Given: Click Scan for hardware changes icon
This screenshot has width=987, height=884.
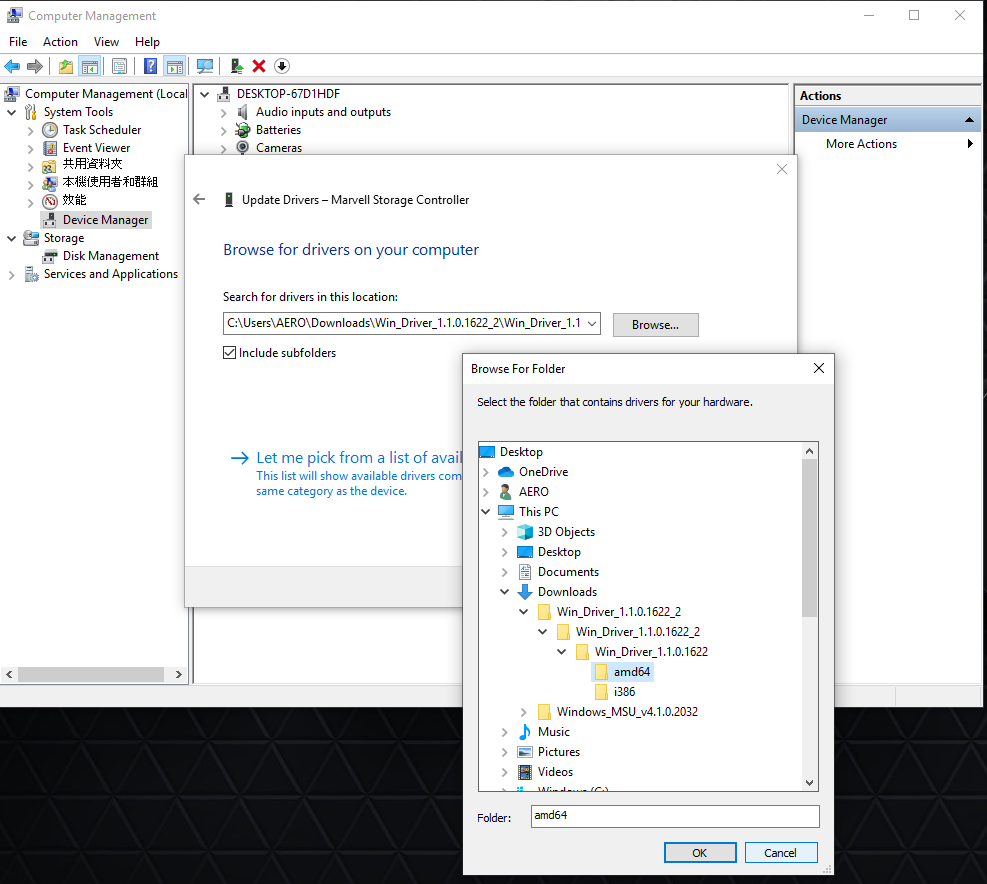Looking at the screenshot, I should point(205,66).
